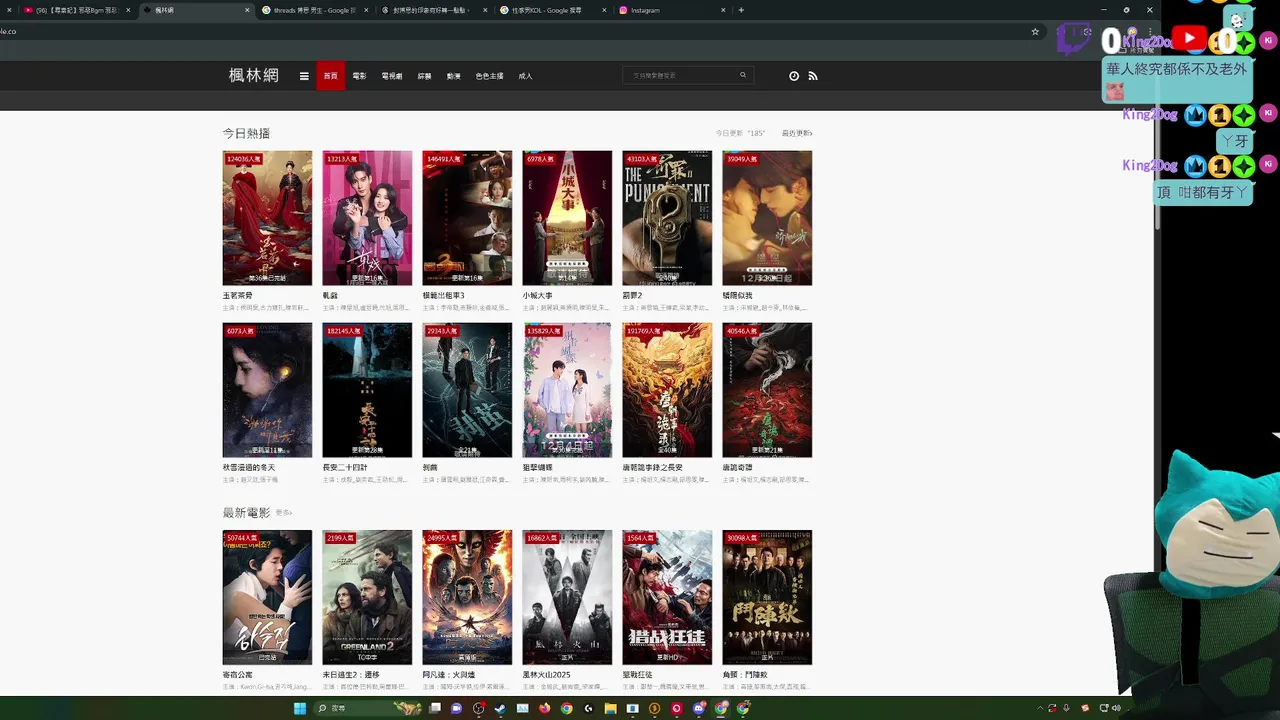1280x720 pixels.
Task: Open the 成人 nav item
Action: click(525, 76)
